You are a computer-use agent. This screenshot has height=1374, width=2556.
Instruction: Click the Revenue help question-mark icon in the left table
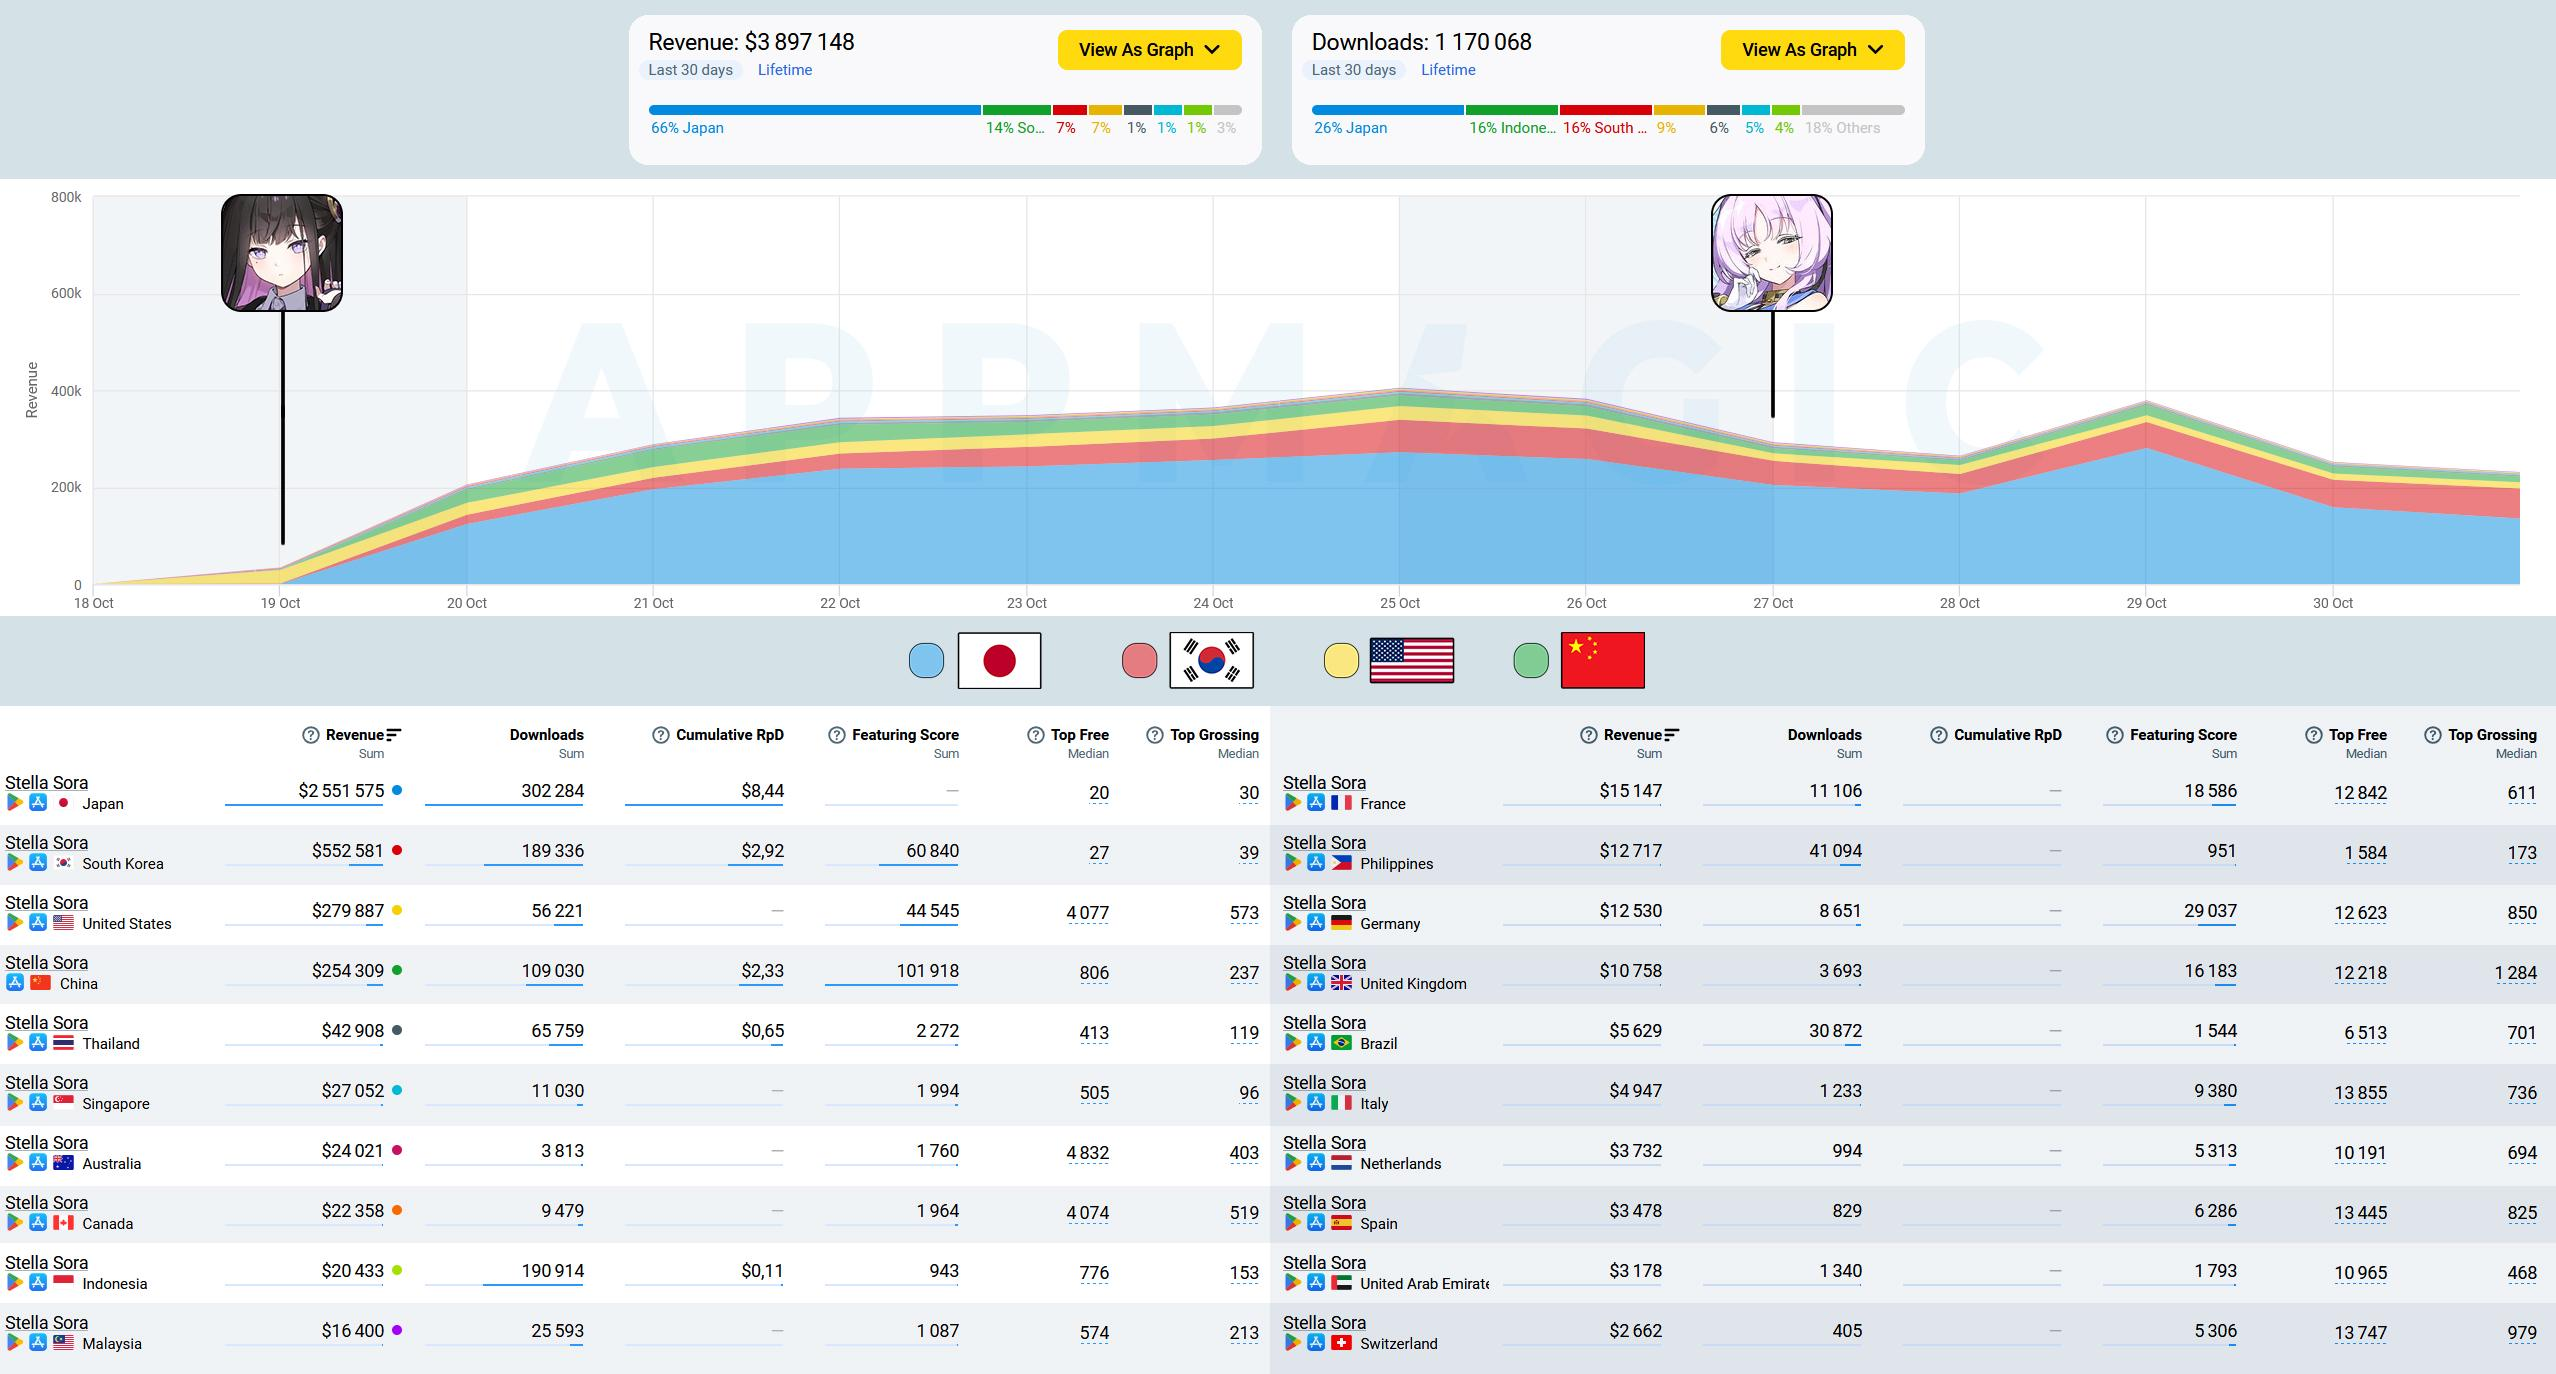click(x=311, y=735)
